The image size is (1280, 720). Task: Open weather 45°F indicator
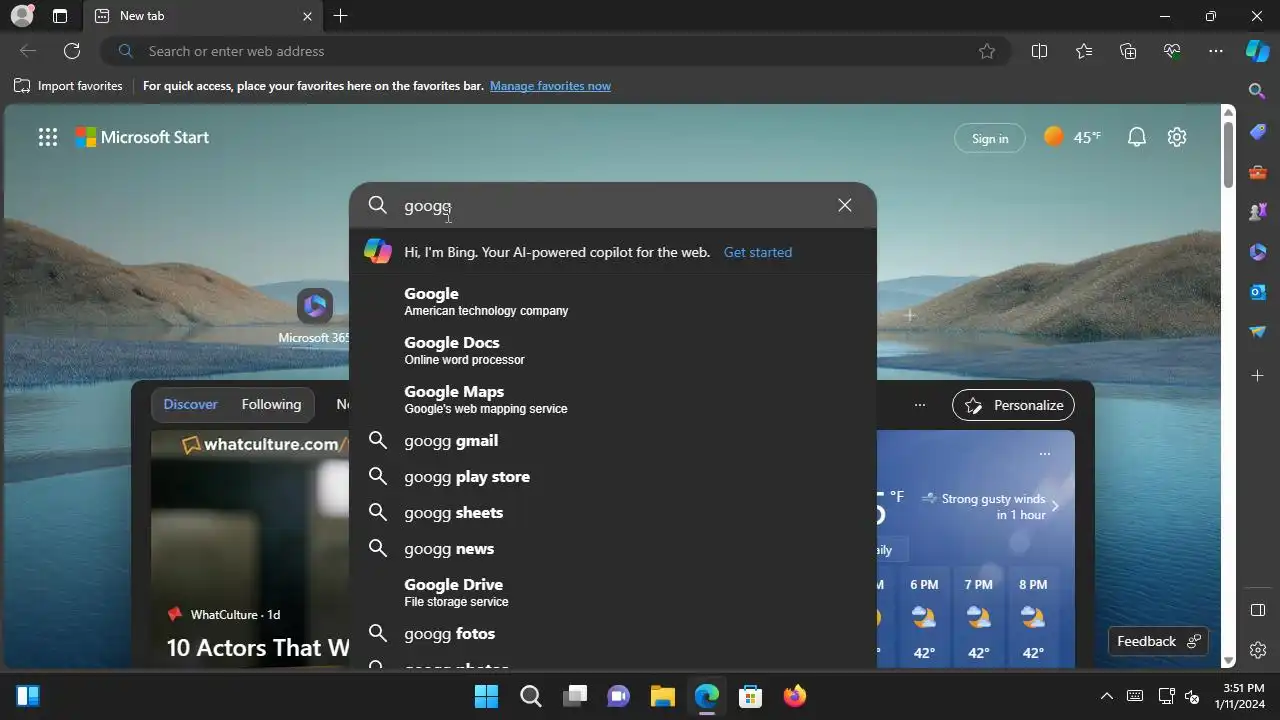(x=1072, y=137)
